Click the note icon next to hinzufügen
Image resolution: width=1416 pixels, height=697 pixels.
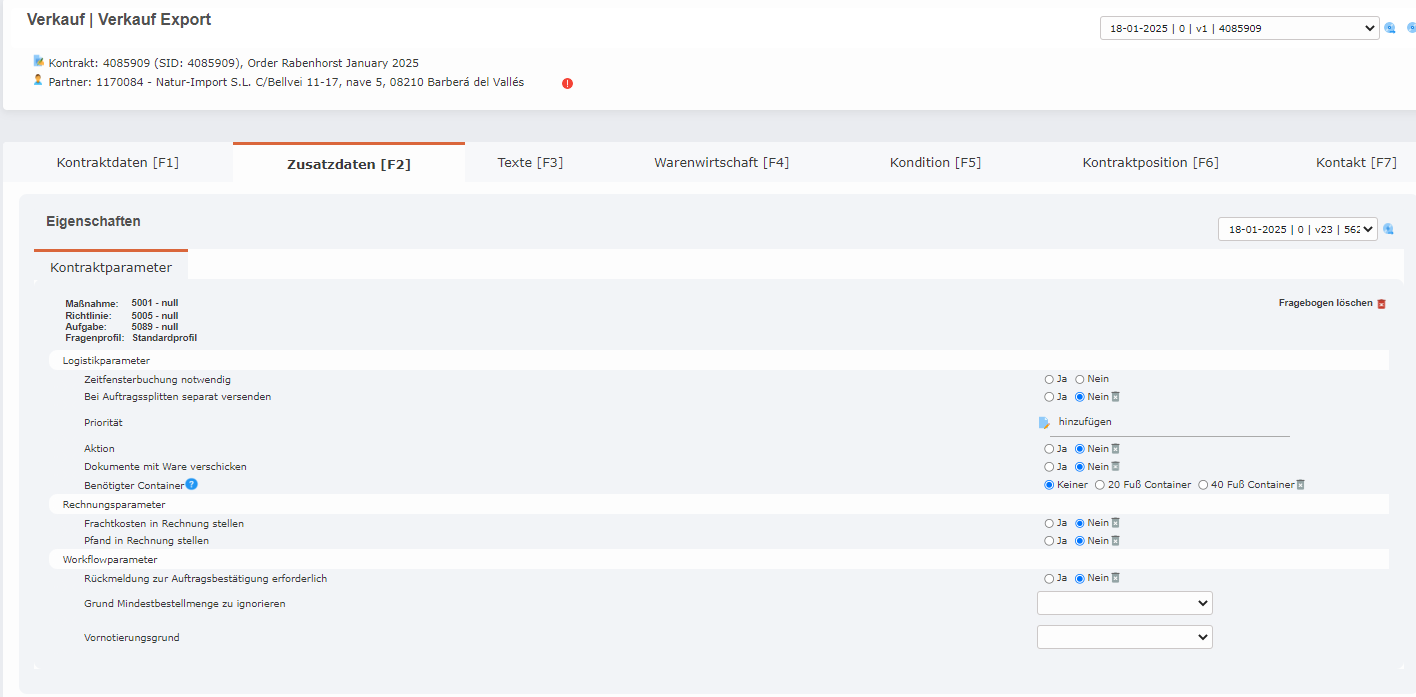pyautogui.click(x=1045, y=422)
